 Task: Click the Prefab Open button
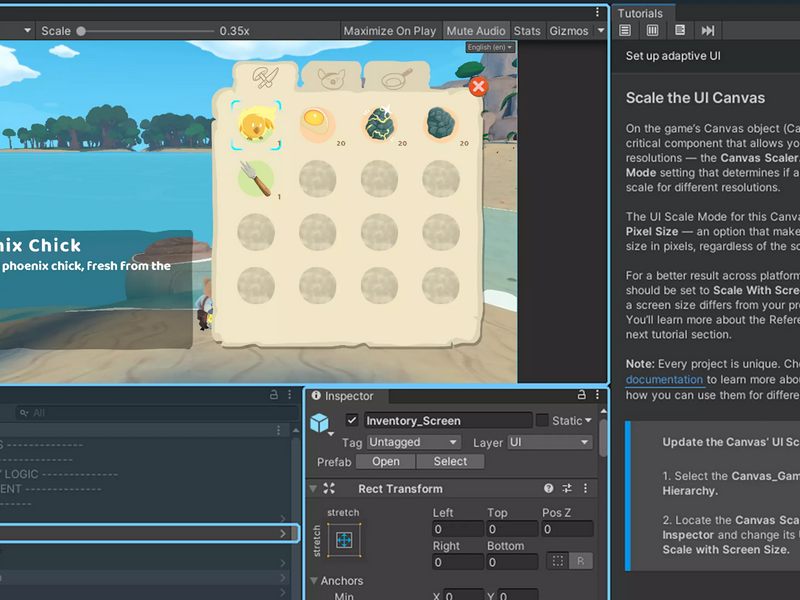pos(386,461)
